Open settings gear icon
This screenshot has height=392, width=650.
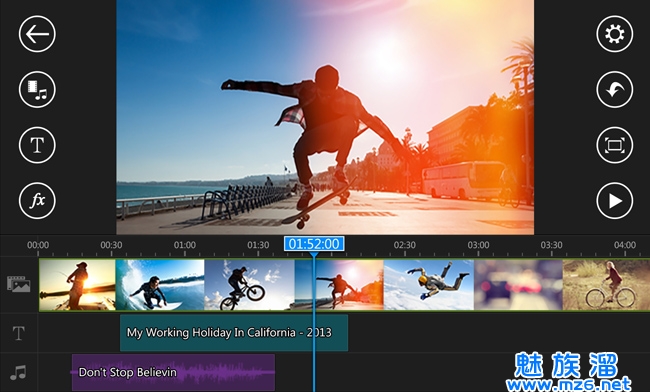(x=615, y=34)
